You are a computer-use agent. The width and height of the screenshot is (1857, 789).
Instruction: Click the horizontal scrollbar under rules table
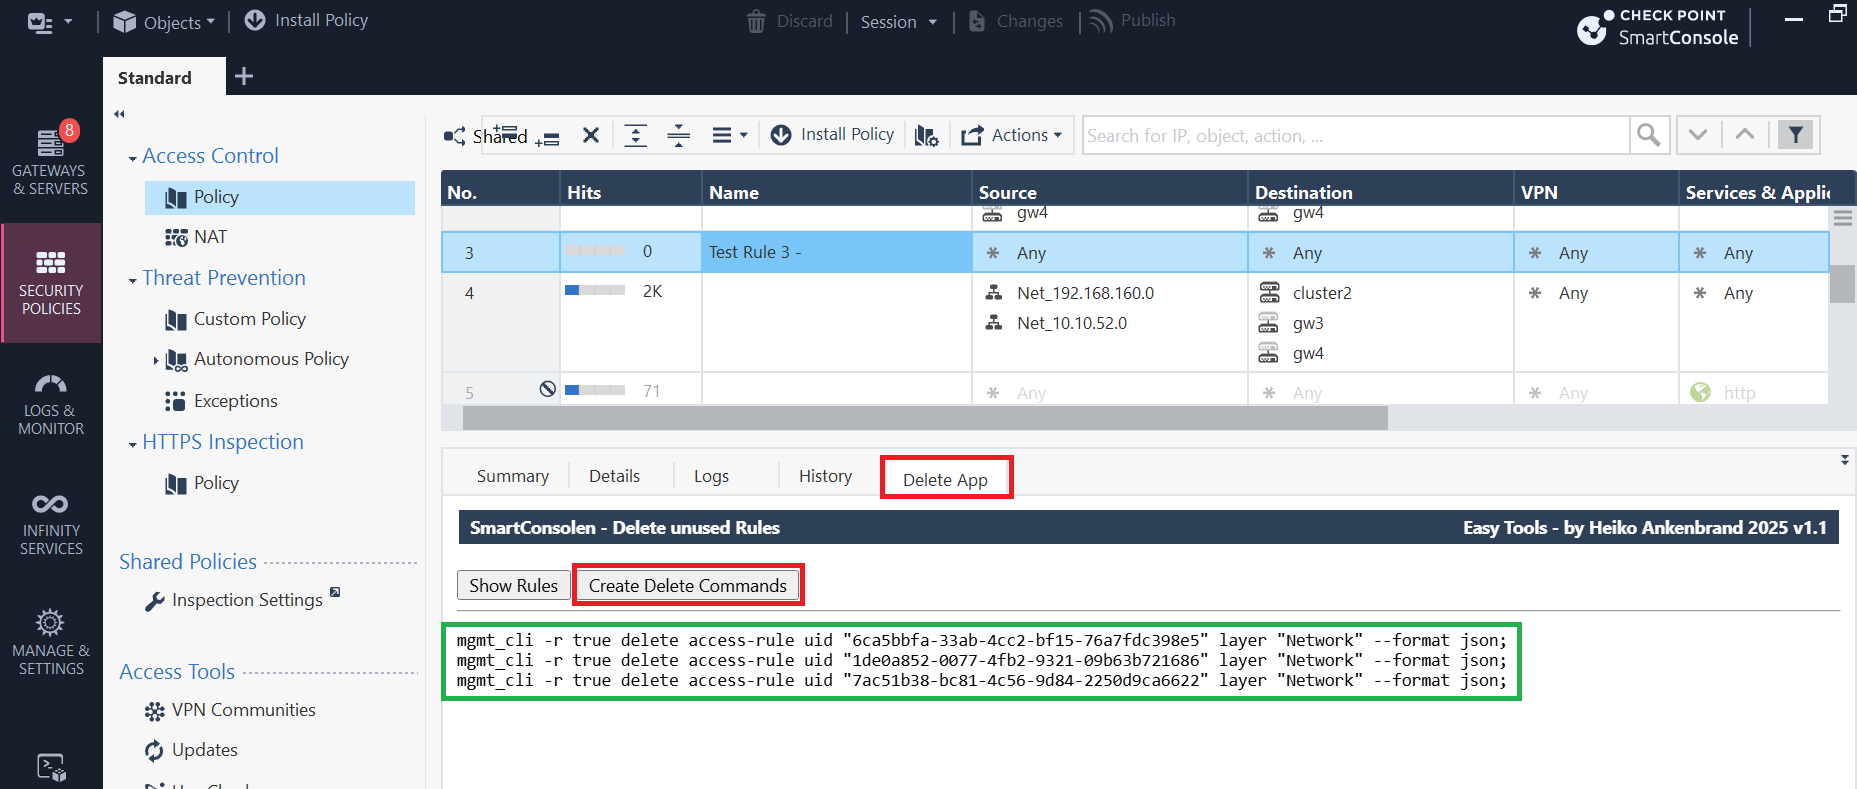click(x=925, y=418)
